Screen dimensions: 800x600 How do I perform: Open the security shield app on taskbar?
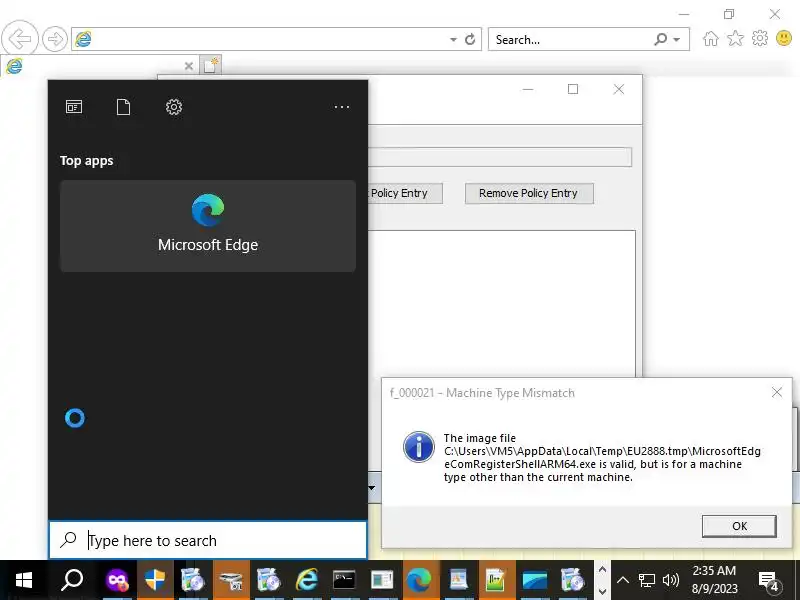[155, 580]
